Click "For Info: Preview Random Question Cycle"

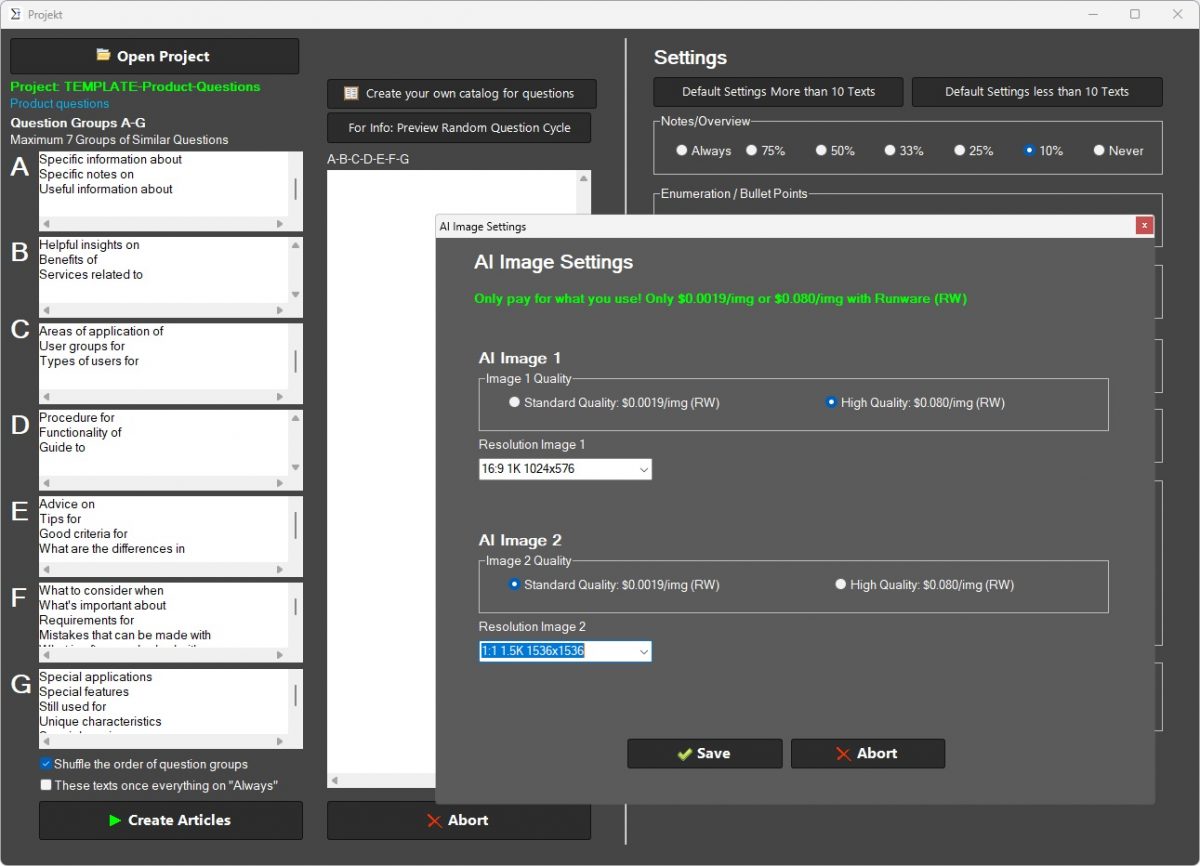tap(459, 127)
